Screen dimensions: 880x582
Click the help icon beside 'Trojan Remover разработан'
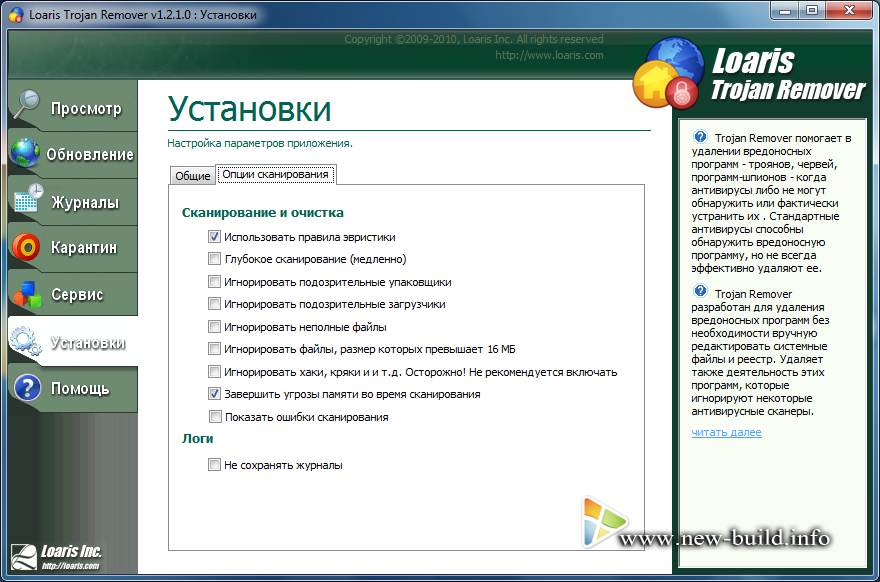700,291
